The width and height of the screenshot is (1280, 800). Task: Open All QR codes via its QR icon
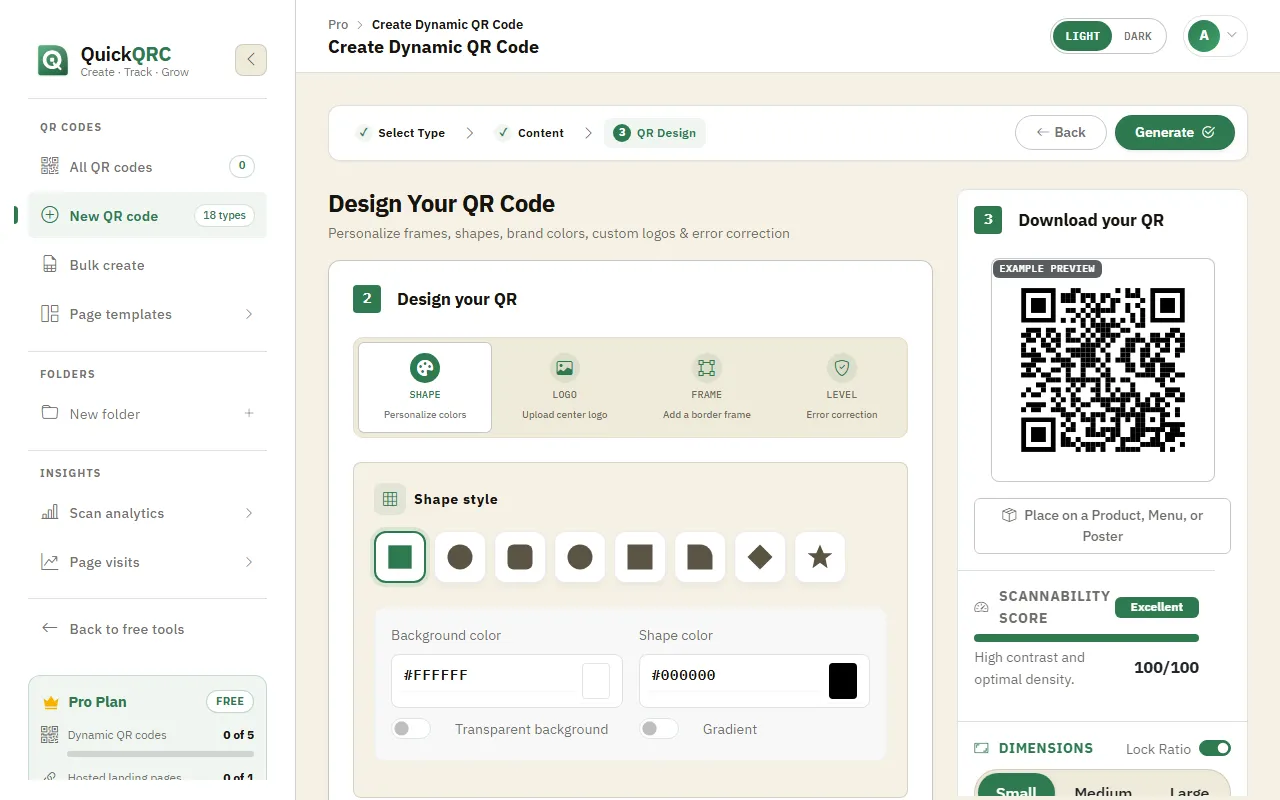49,167
